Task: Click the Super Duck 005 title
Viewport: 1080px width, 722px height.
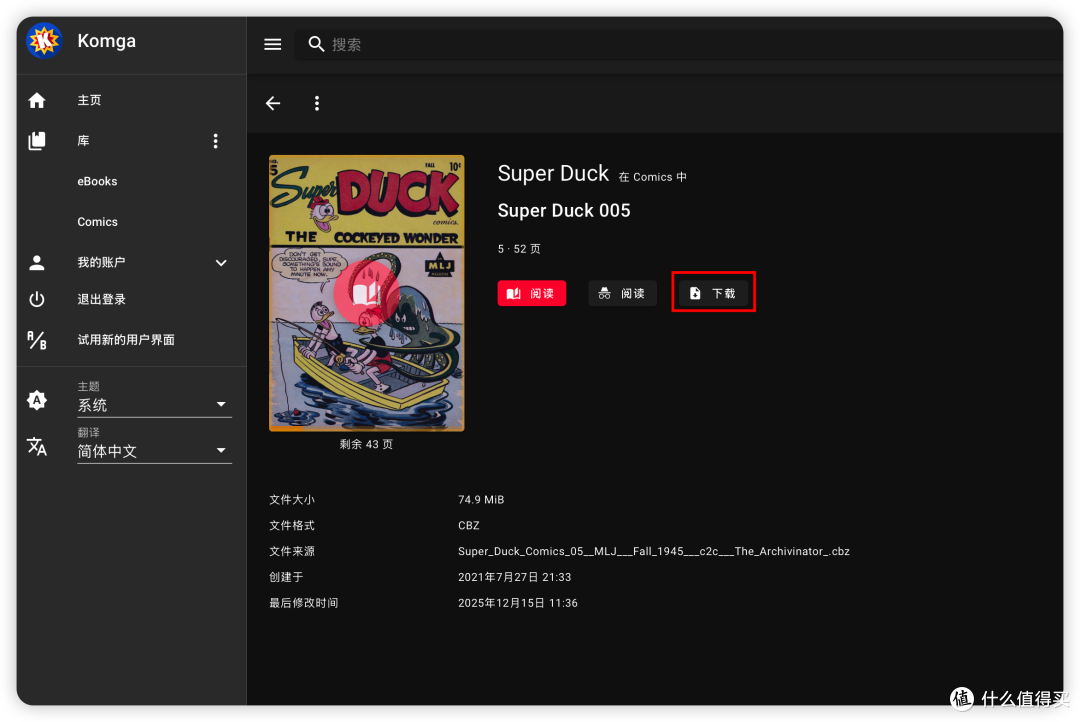Action: pos(564,210)
